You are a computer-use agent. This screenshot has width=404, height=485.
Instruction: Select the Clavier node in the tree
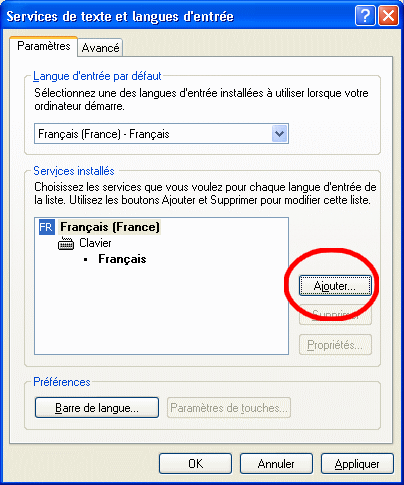[95, 243]
